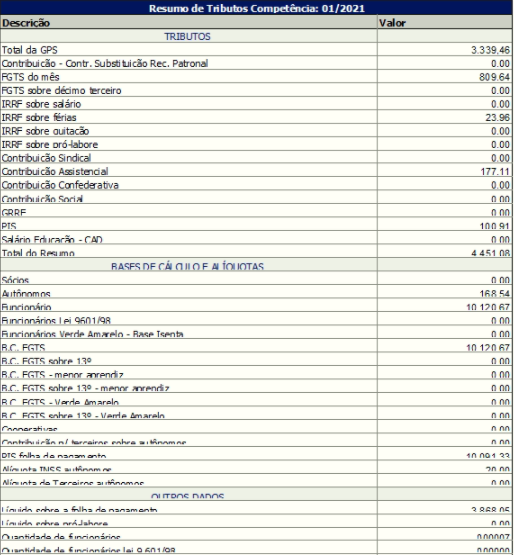Select the 'IRRF sobre pró-labore' row label
514x555 pixels.
[x=50, y=144]
